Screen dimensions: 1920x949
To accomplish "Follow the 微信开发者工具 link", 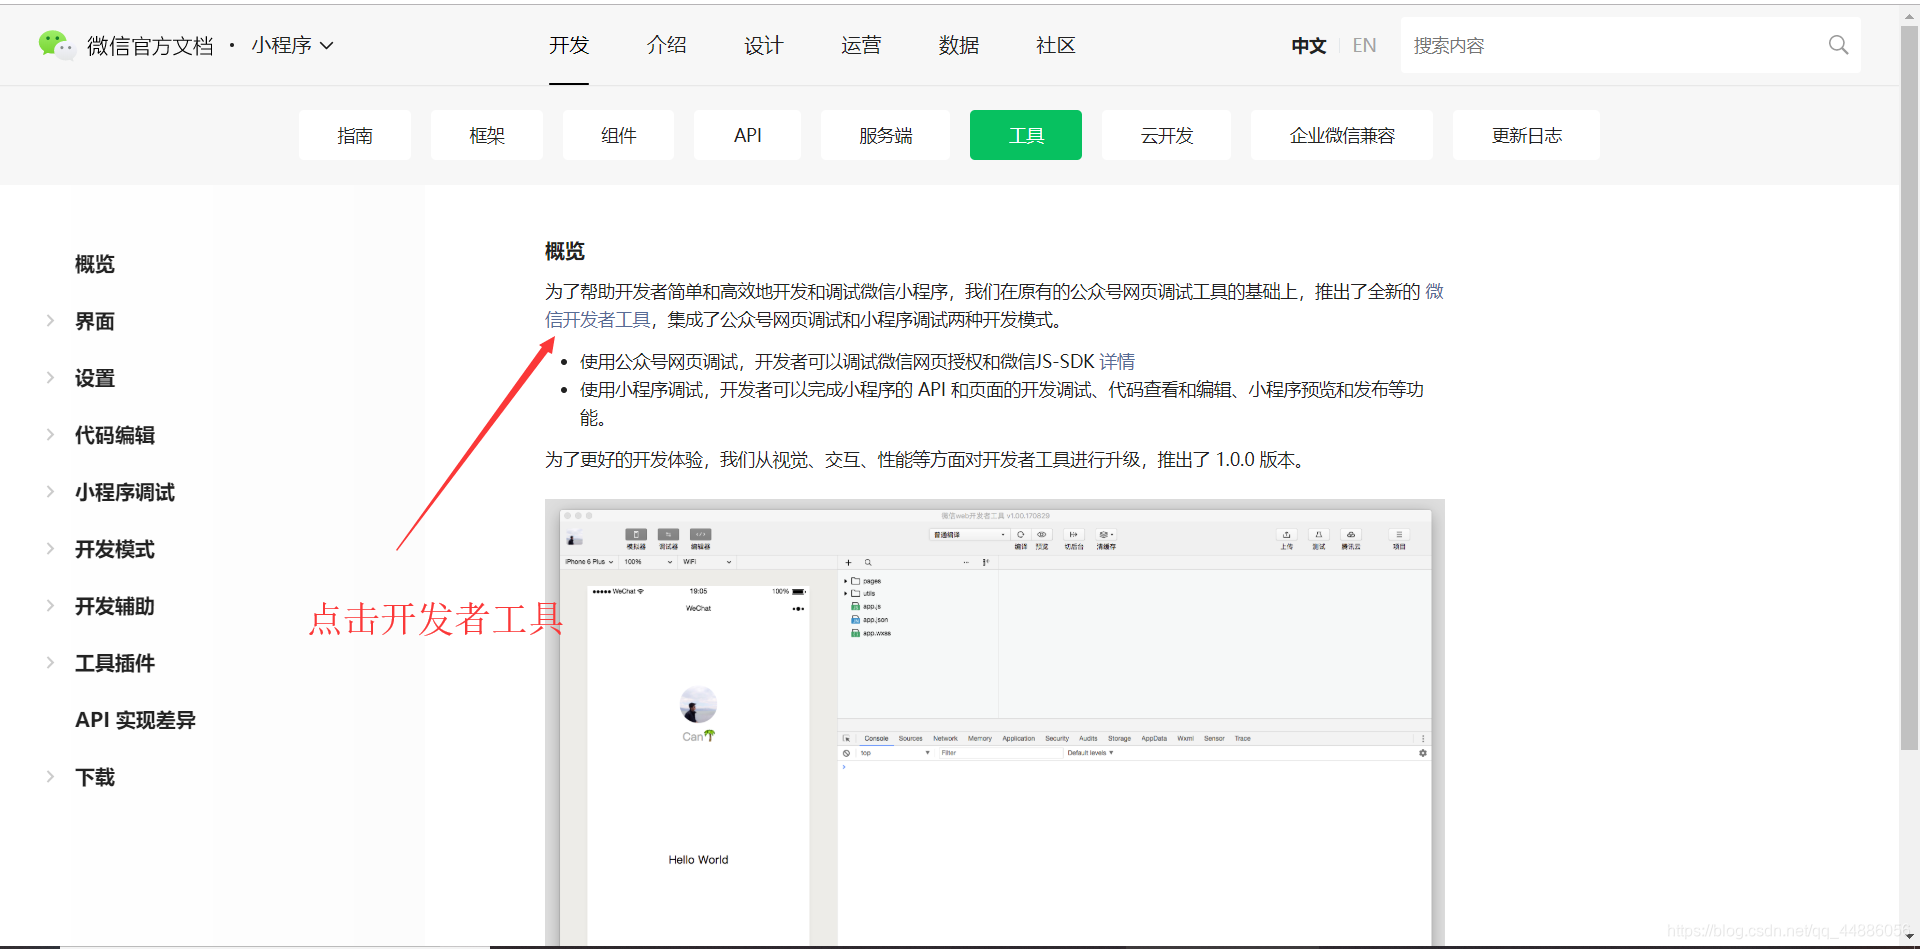I will 598,320.
